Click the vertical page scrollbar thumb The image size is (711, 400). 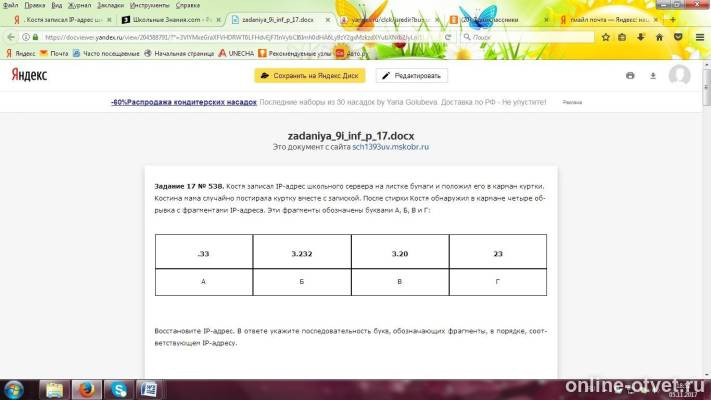[x=706, y=87]
